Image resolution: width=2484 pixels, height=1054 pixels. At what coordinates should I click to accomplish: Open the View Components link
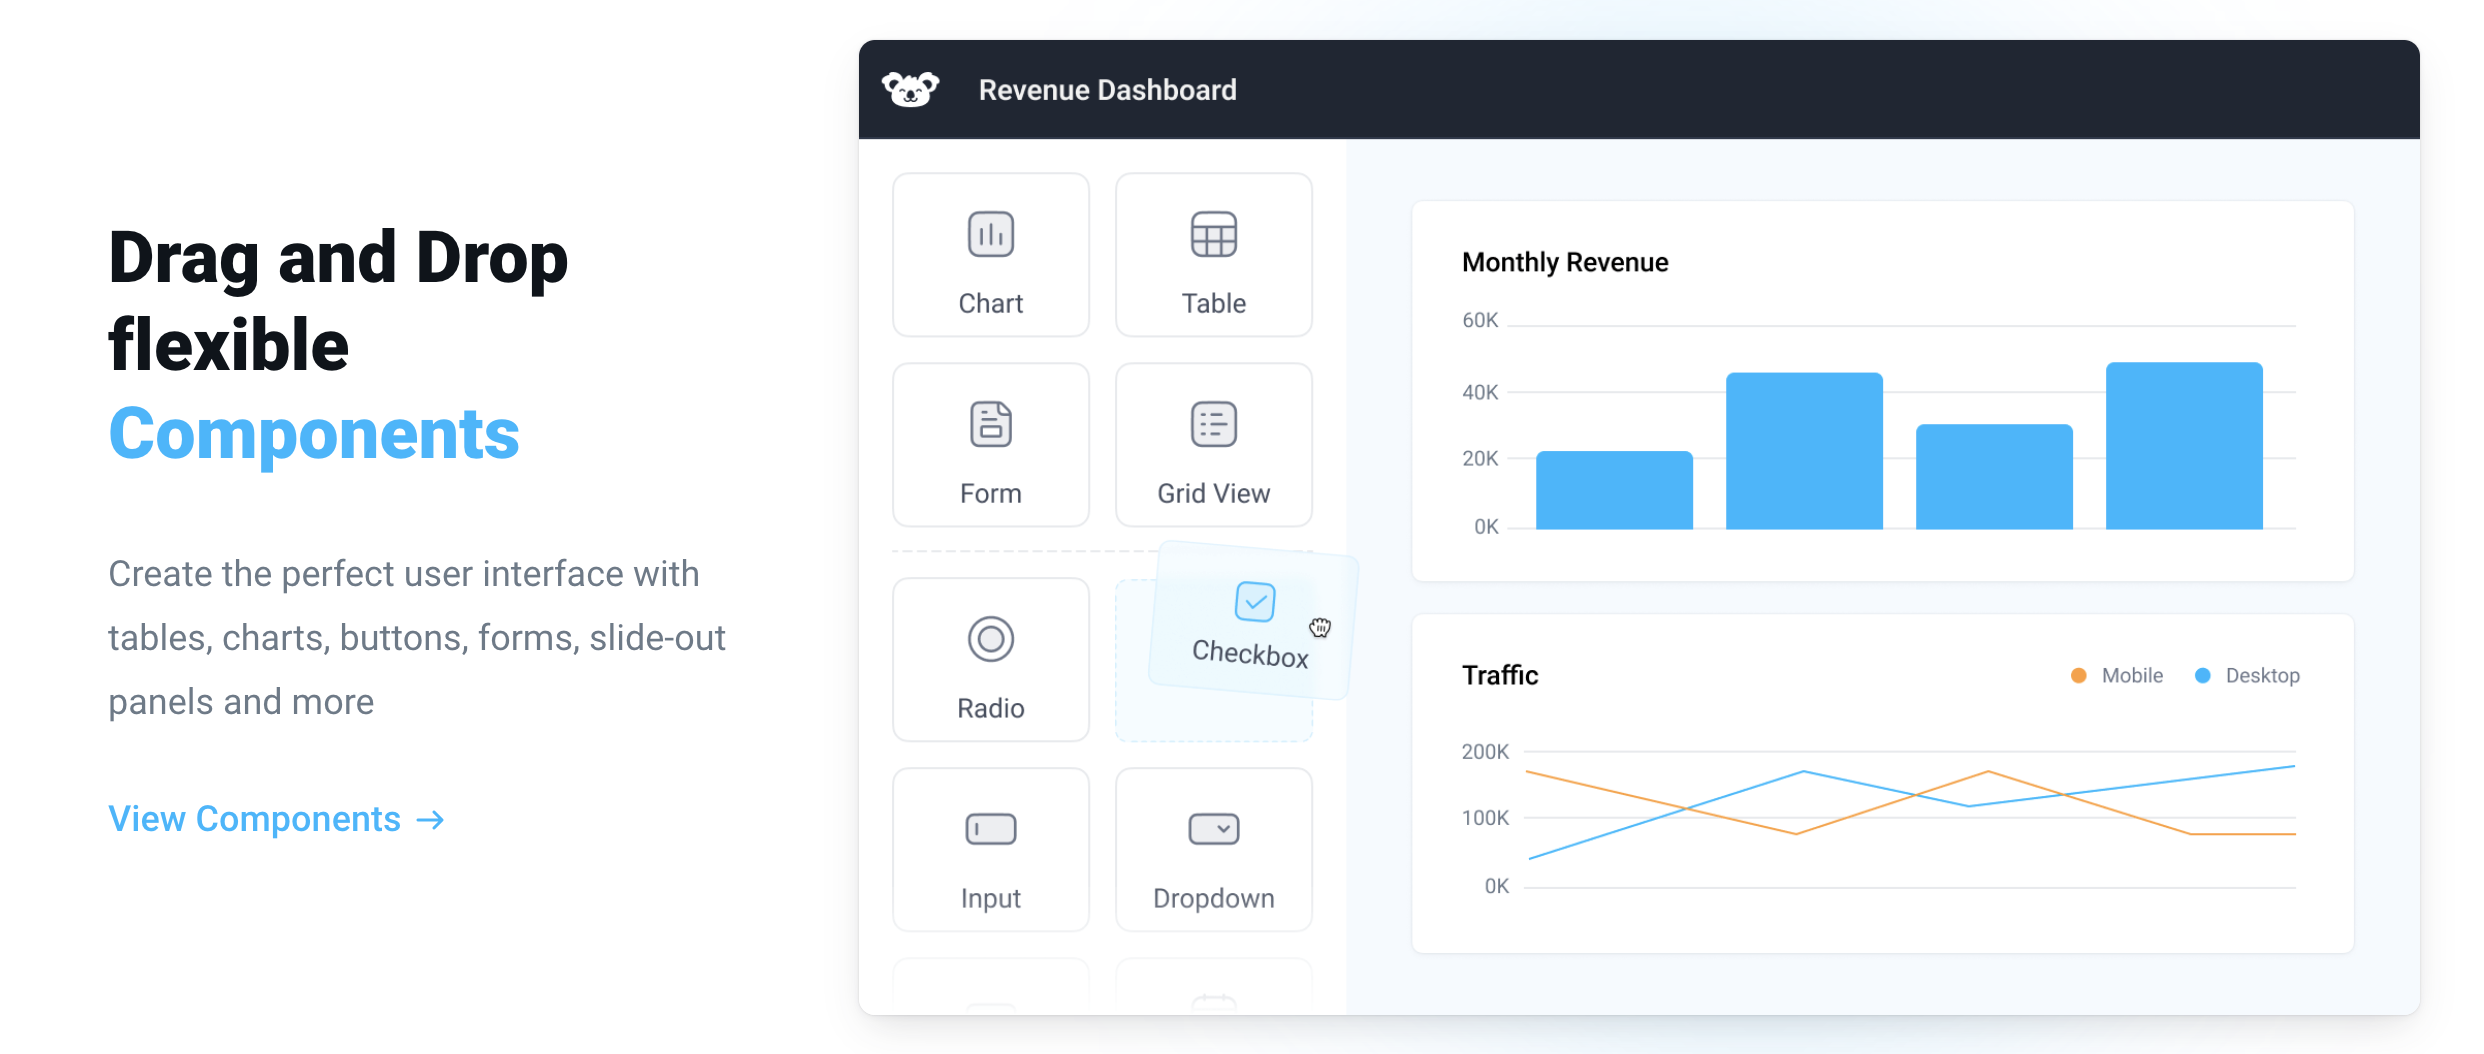(x=275, y=818)
